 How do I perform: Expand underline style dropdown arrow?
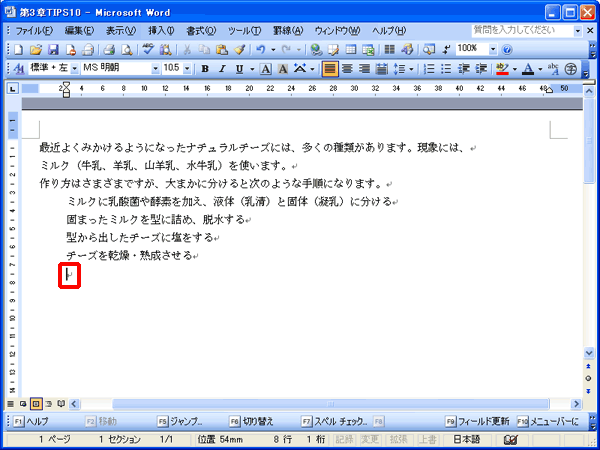point(252,69)
